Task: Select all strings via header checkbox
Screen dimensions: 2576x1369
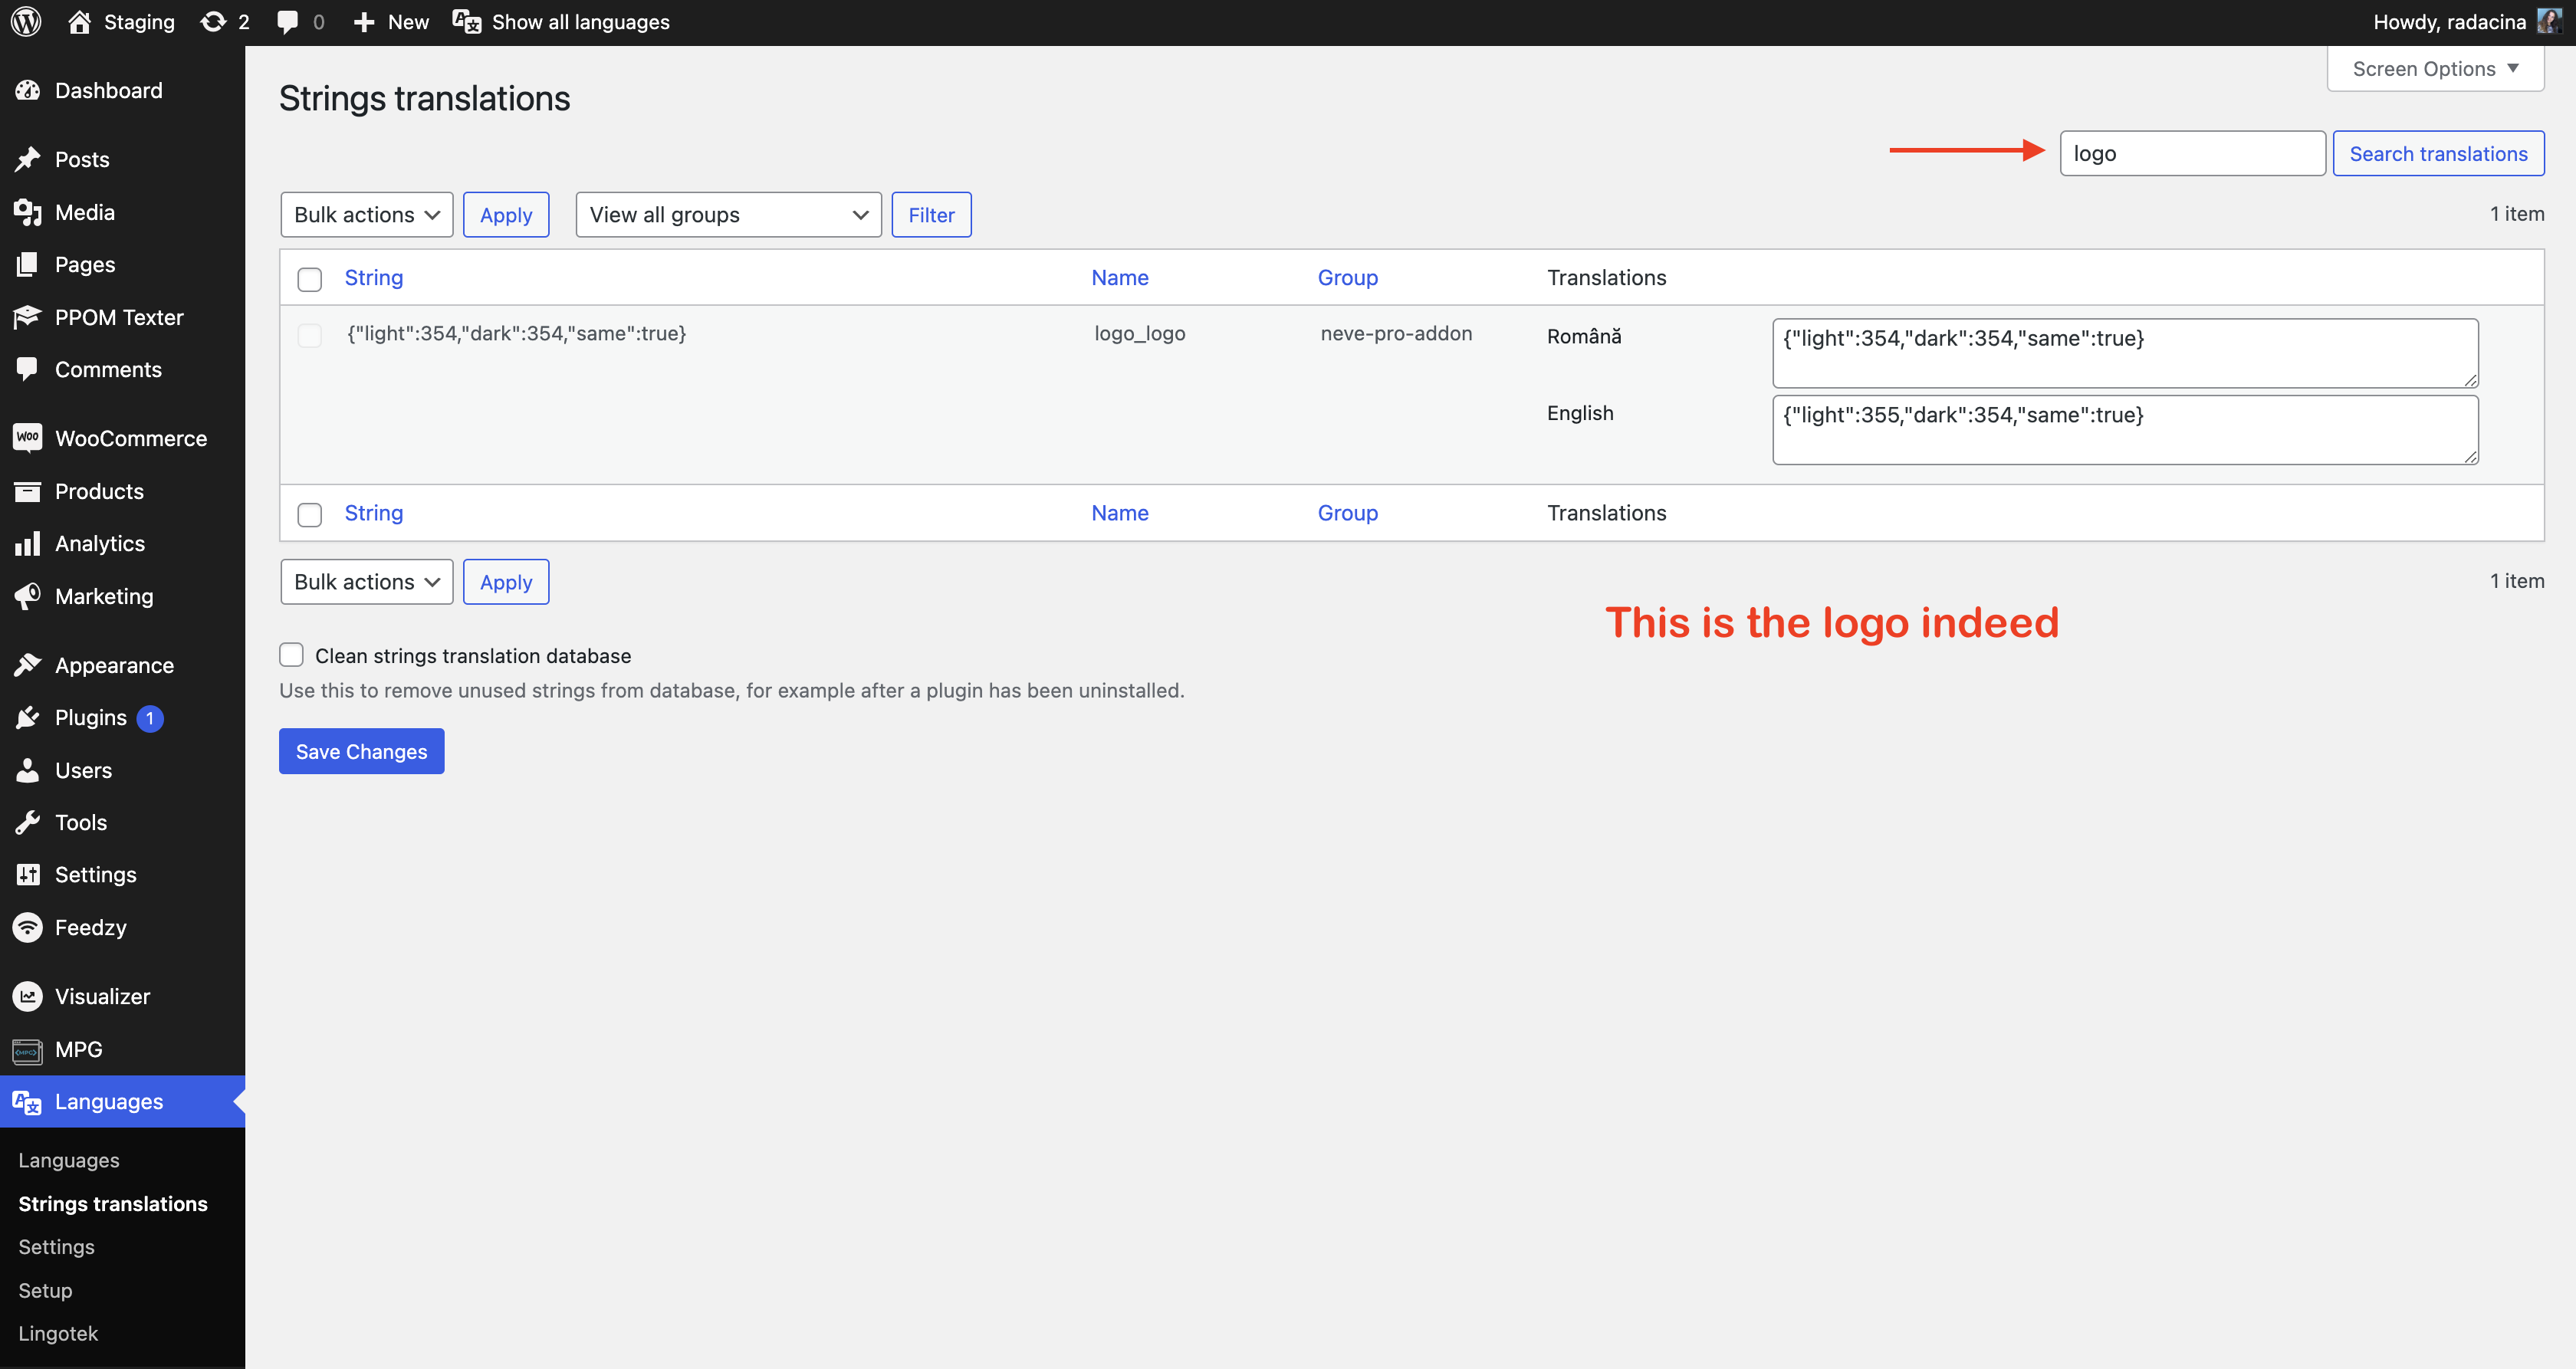Action: pos(310,279)
